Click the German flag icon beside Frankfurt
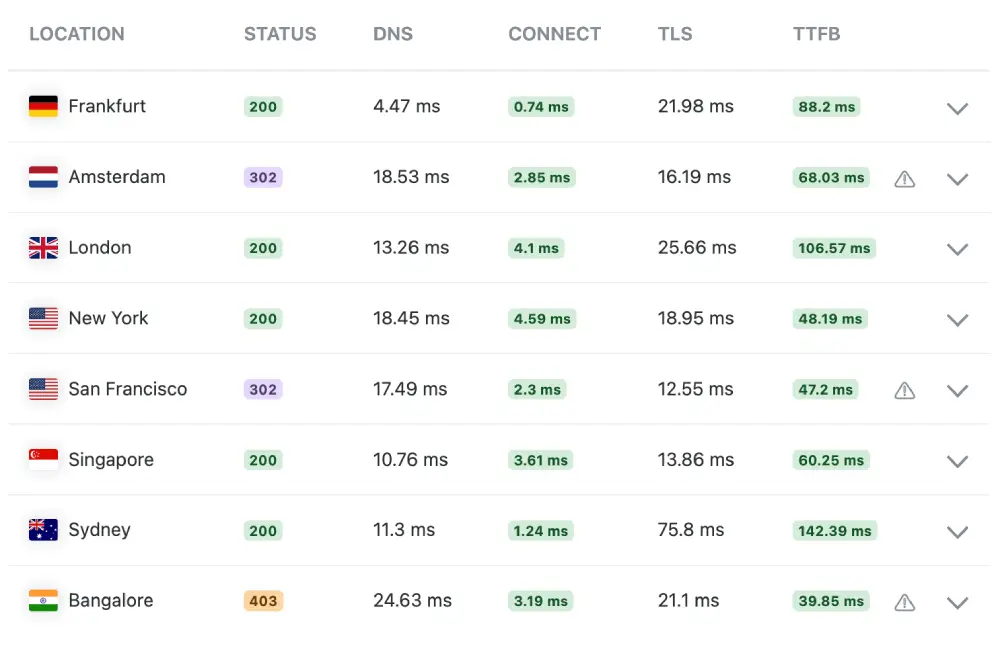The image size is (1000, 649). coord(43,106)
